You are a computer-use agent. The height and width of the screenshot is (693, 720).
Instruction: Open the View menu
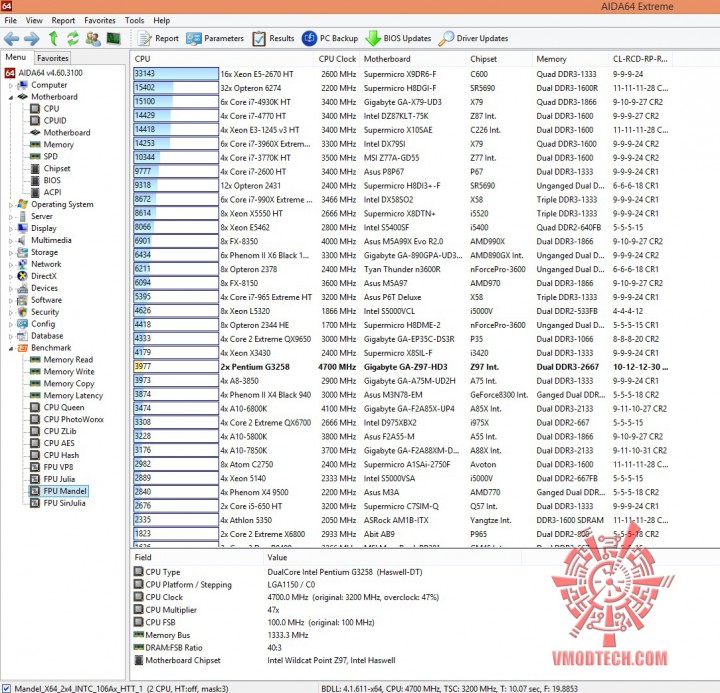point(34,20)
